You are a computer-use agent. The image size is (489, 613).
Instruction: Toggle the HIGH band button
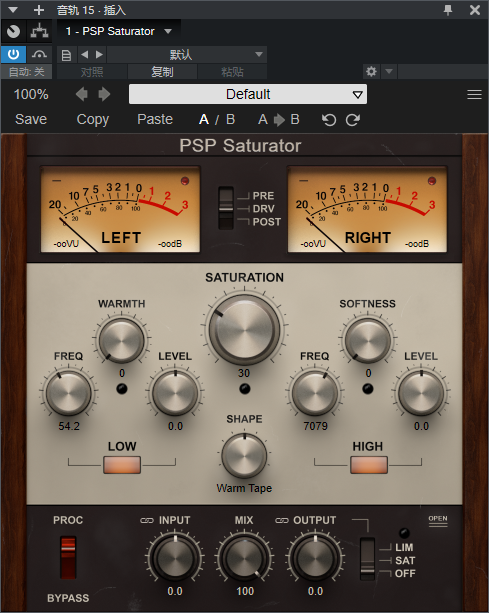point(369,465)
